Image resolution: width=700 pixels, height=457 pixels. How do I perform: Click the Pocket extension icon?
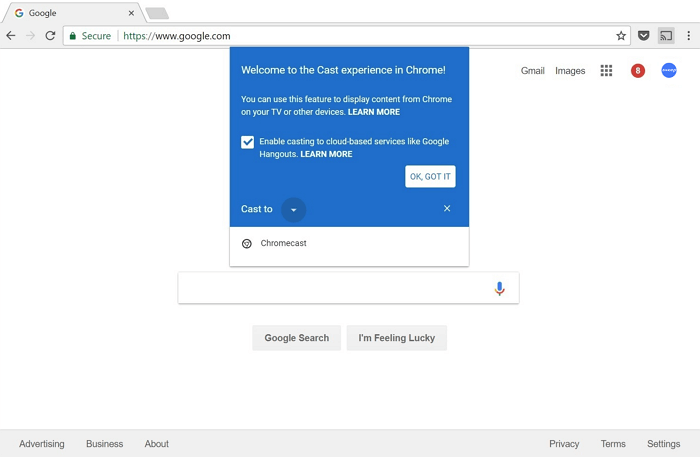coord(644,36)
